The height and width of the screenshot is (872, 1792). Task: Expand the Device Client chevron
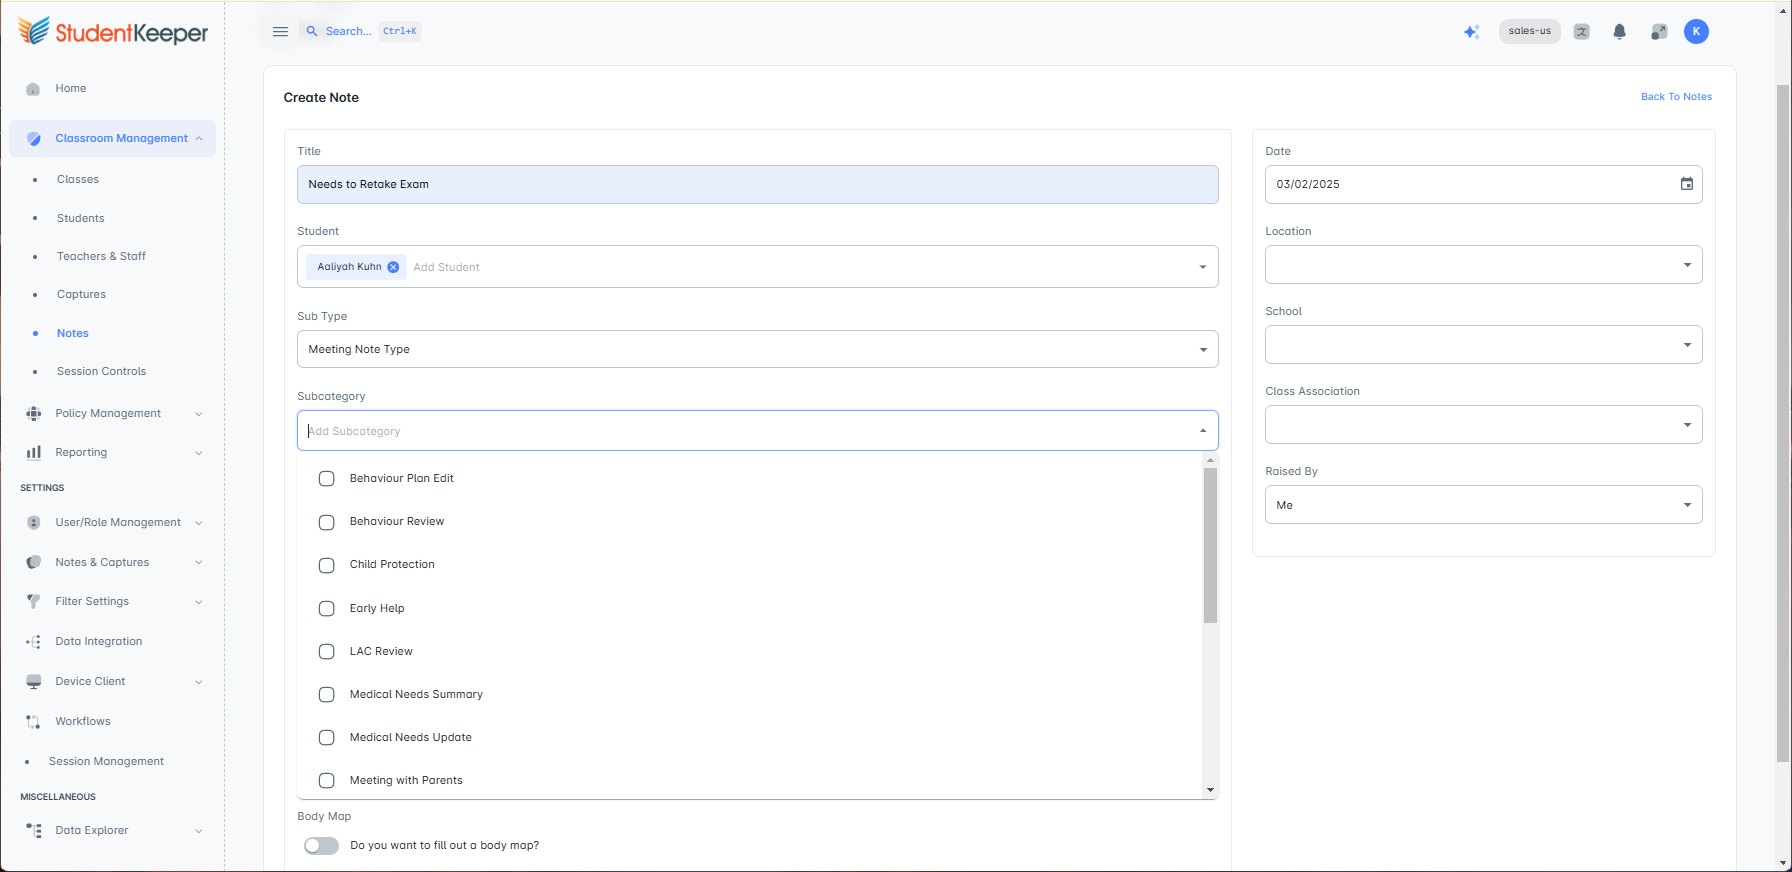point(199,682)
